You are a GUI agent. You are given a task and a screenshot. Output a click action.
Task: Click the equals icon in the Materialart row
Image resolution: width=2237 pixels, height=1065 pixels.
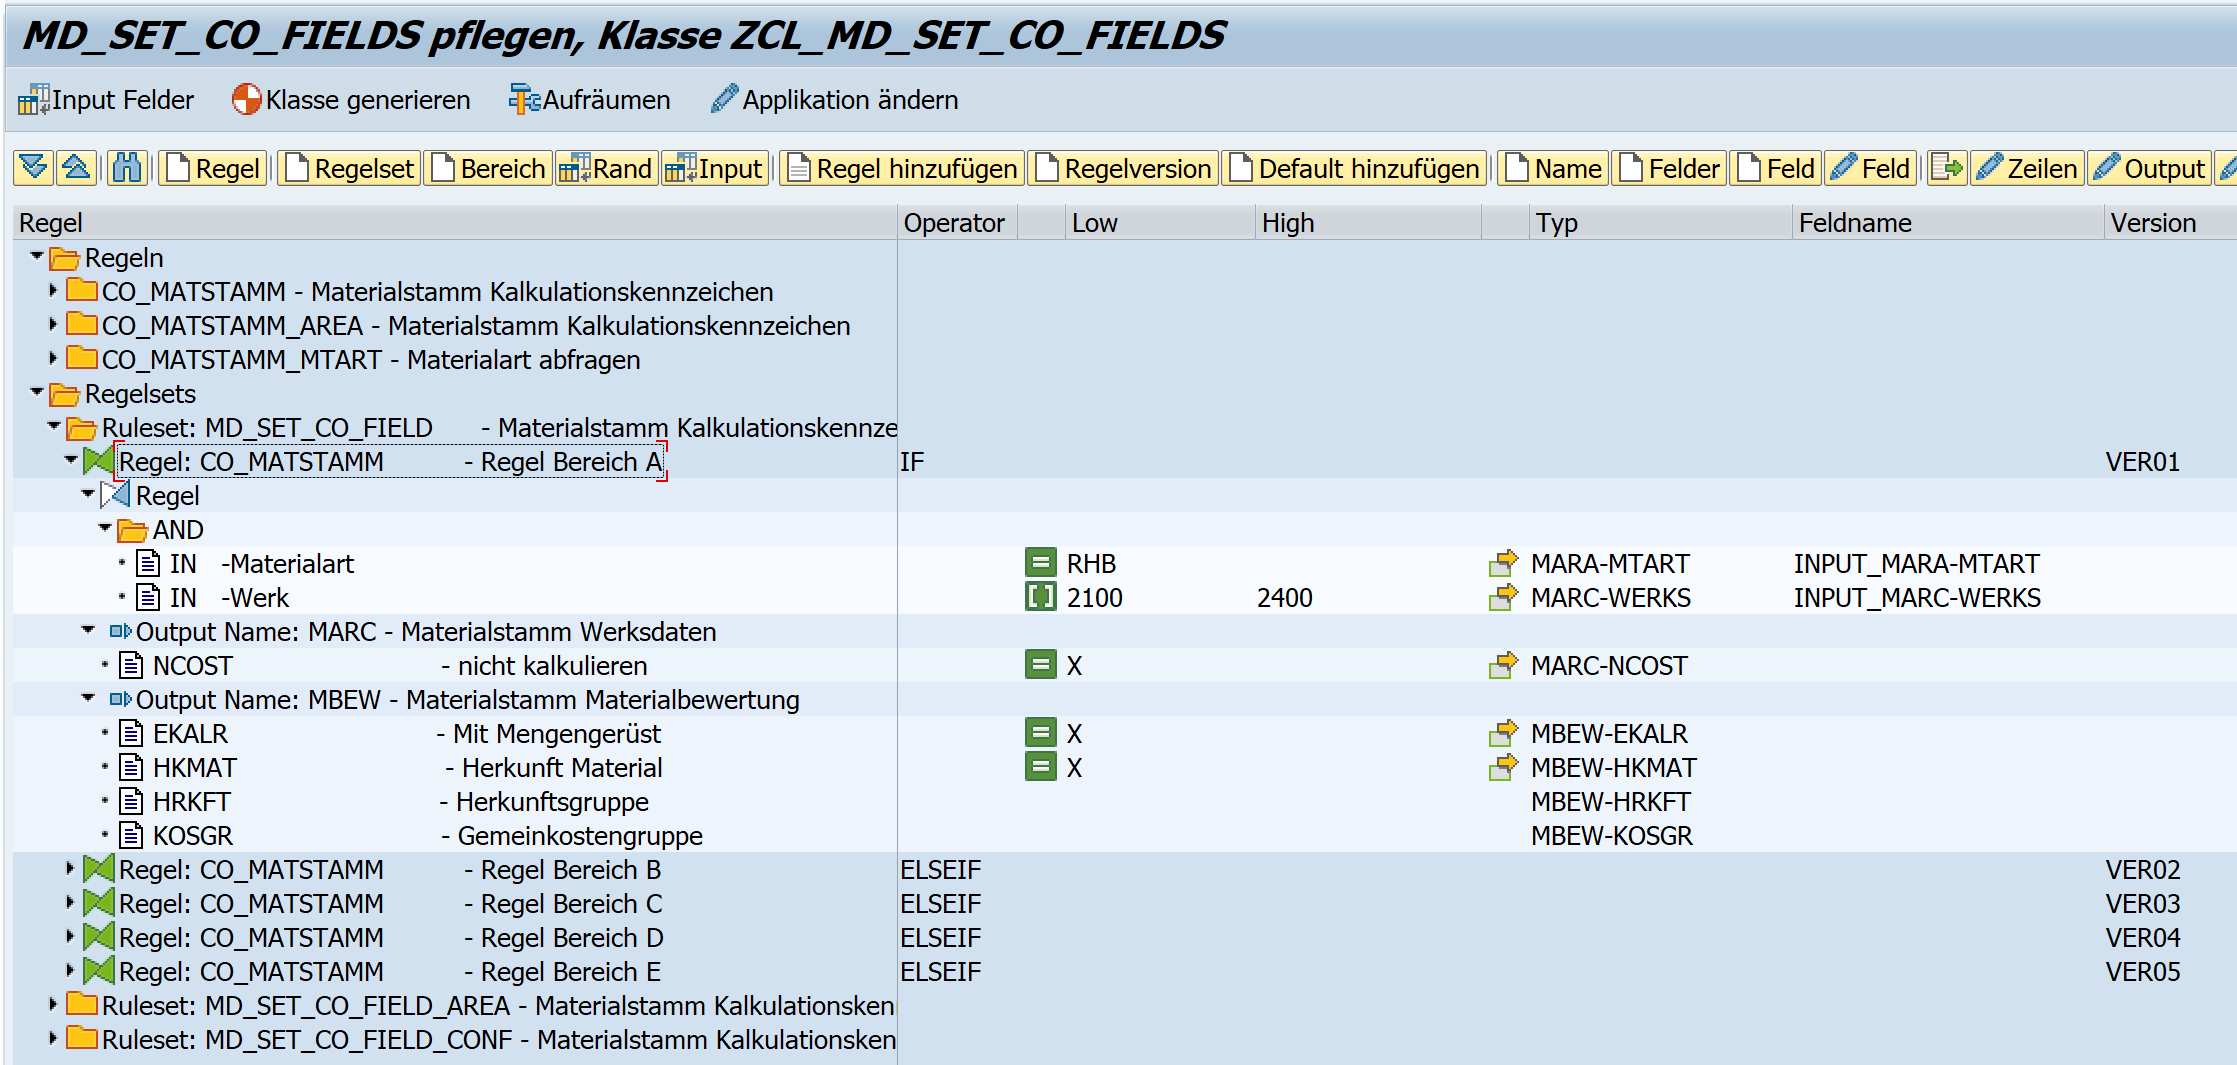pos(1040,563)
